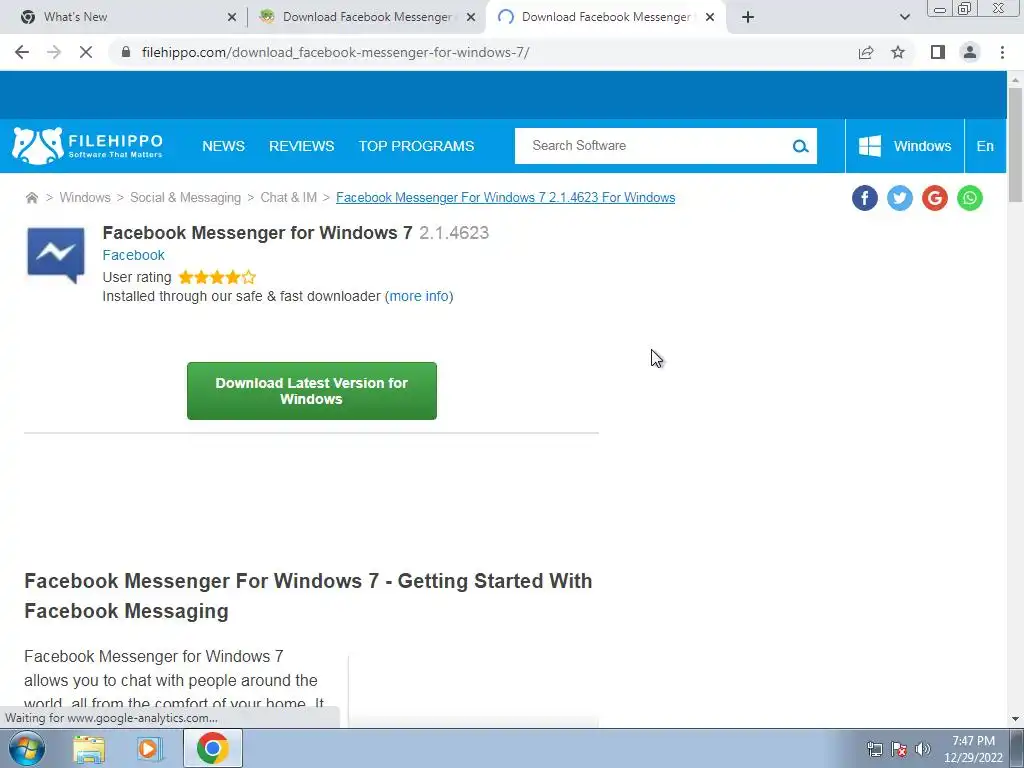Click Download Latest Version for Windows
The width and height of the screenshot is (1024, 768).
point(312,391)
